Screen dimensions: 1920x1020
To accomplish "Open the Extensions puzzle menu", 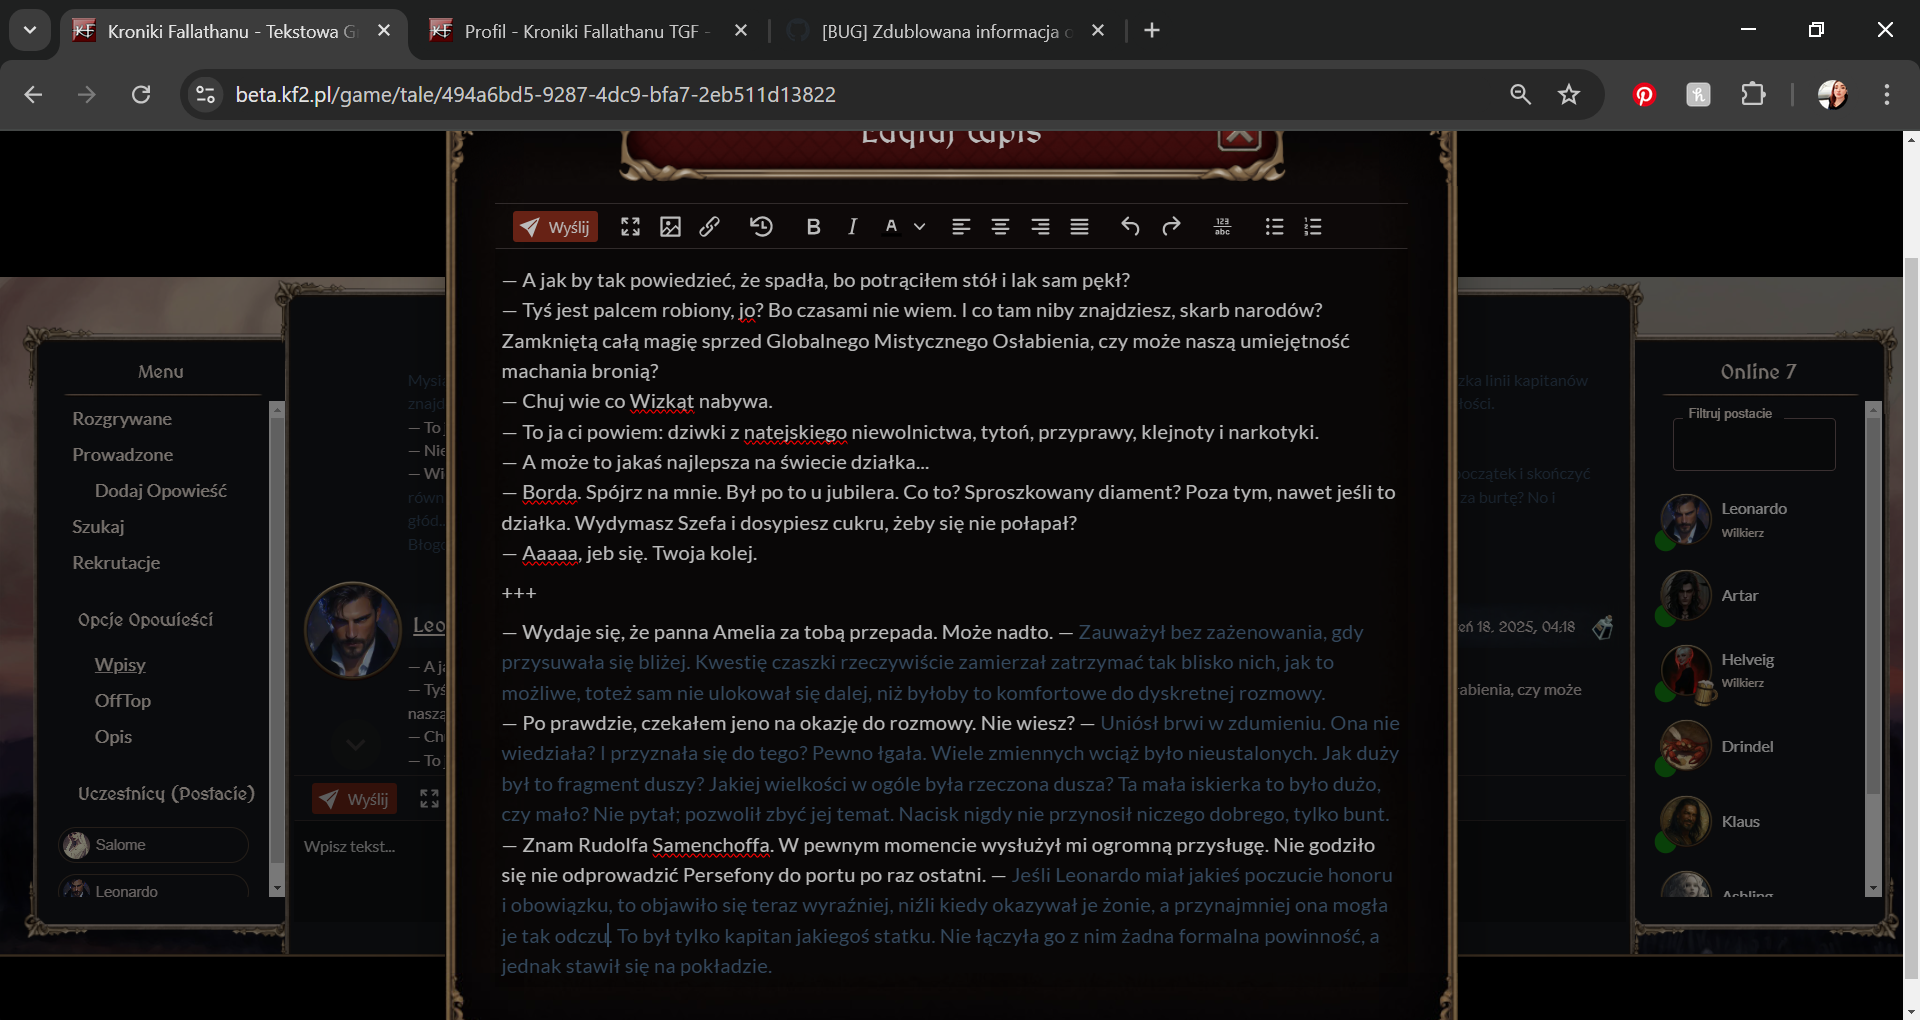I will pos(1753,95).
